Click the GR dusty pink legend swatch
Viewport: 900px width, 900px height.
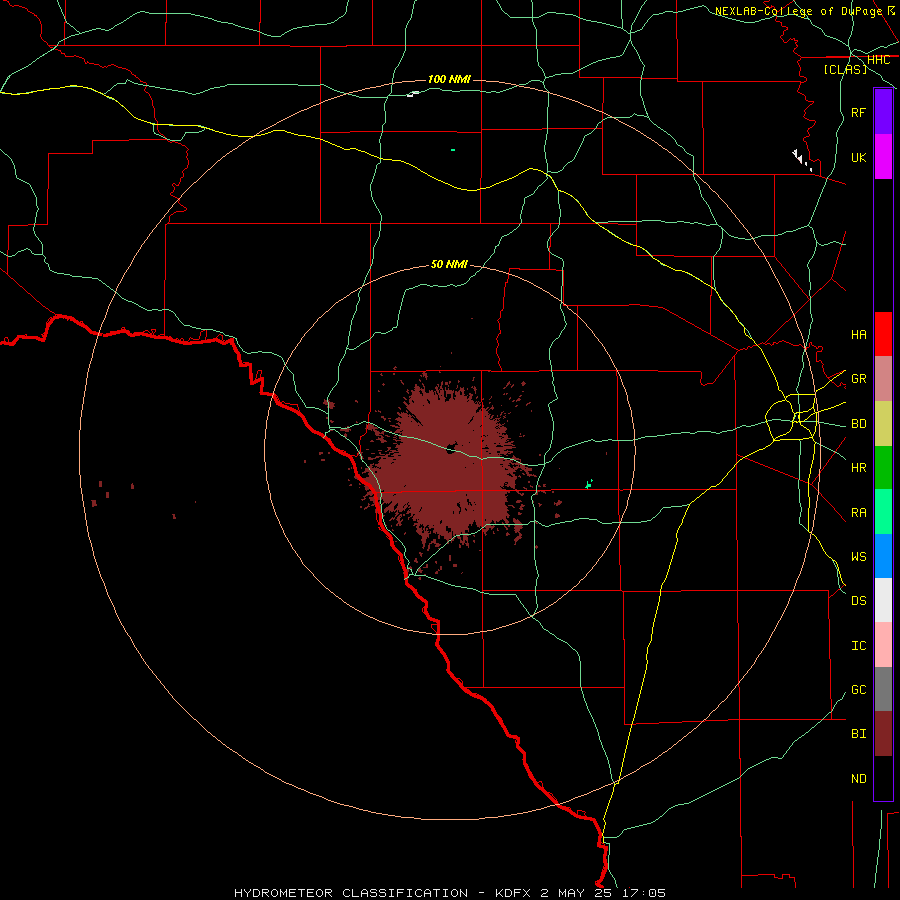coord(883,379)
